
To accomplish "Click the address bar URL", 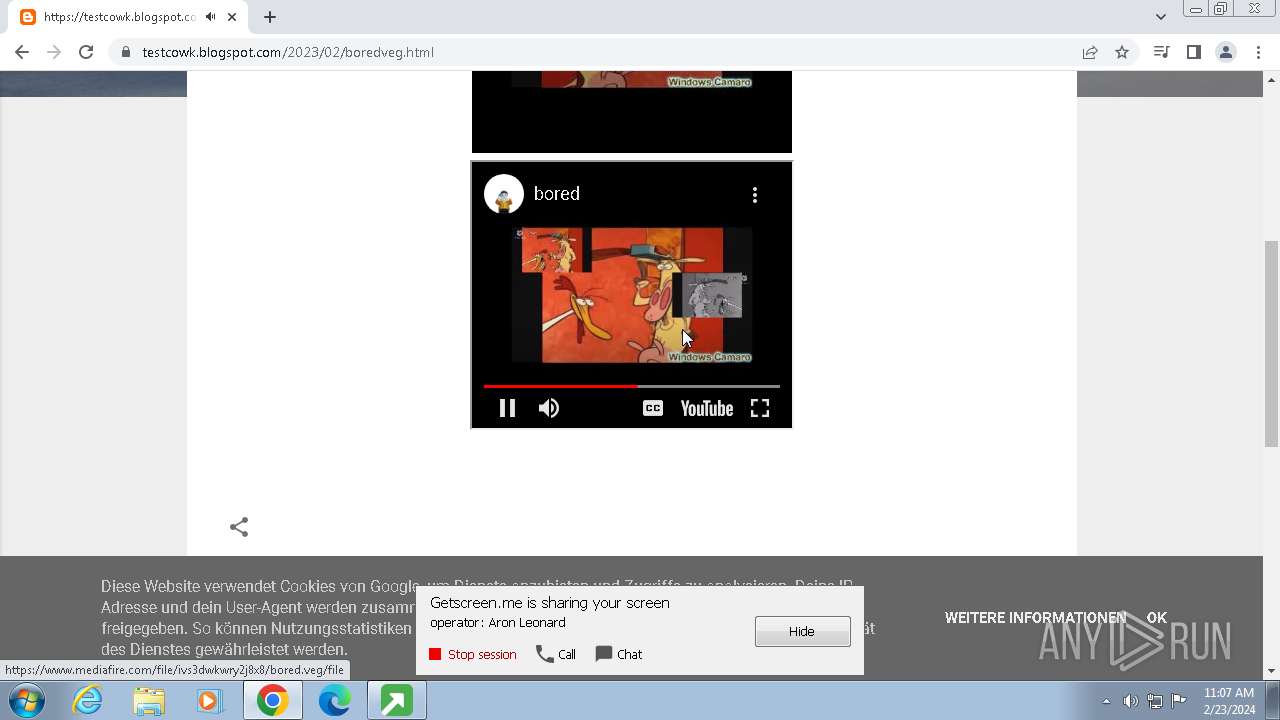I will pos(288,52).
